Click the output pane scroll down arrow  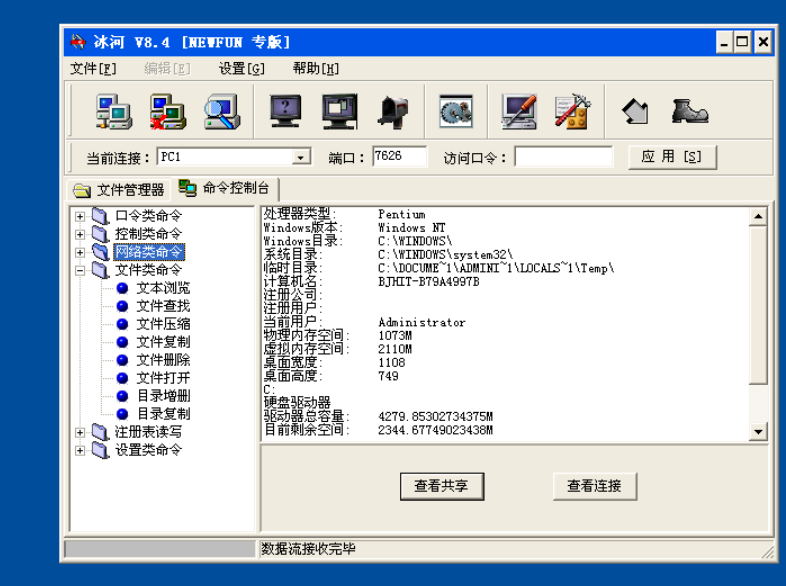758,431
